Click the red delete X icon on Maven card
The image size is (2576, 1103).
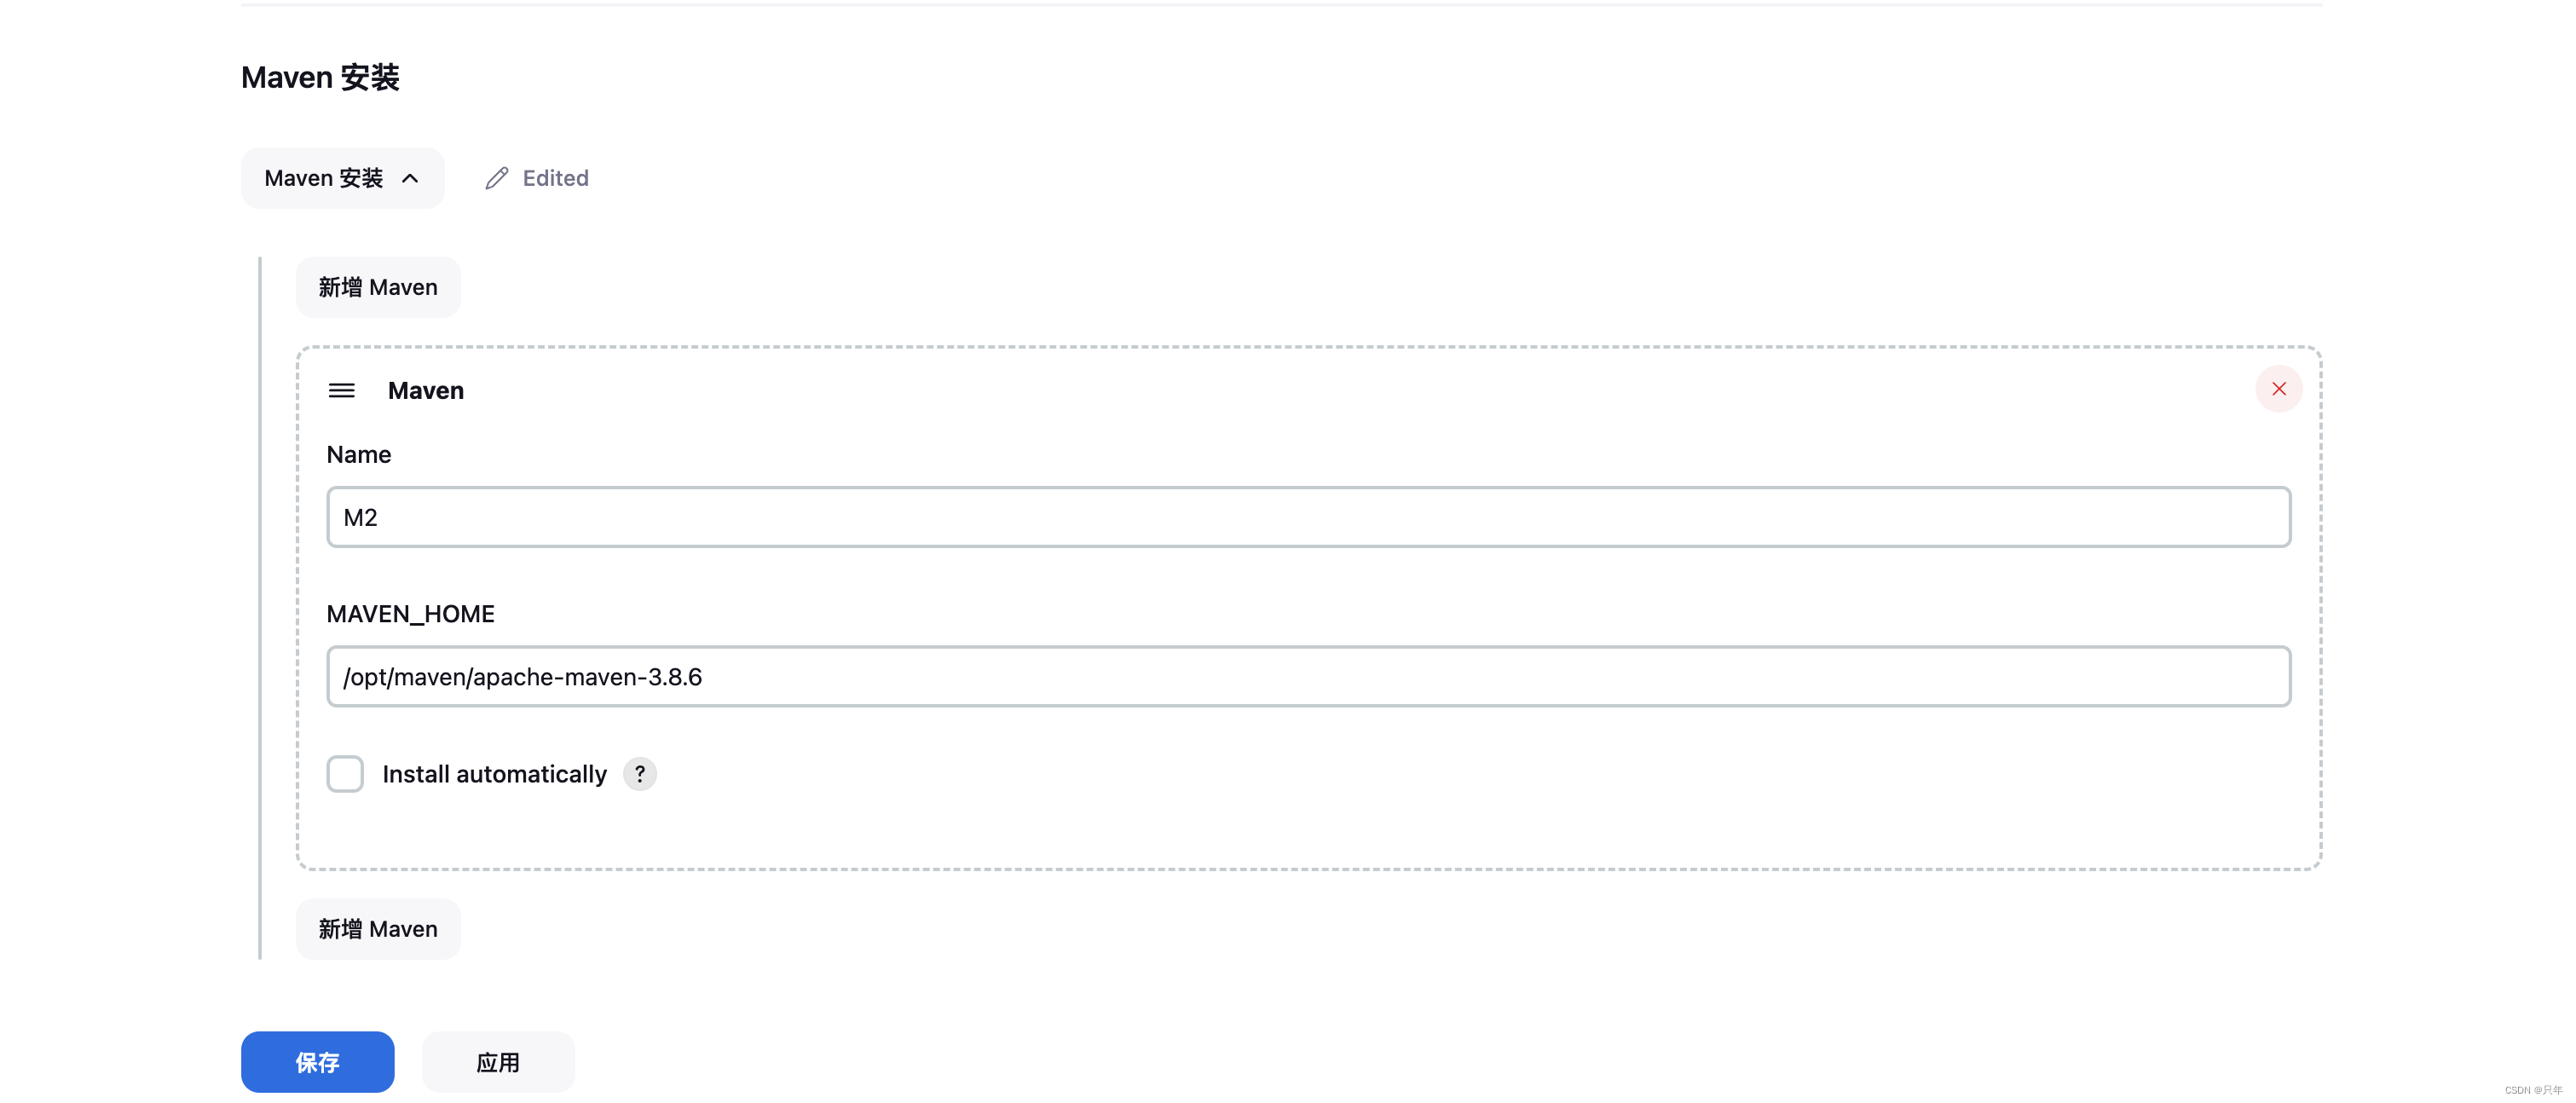click(2280, 390)
